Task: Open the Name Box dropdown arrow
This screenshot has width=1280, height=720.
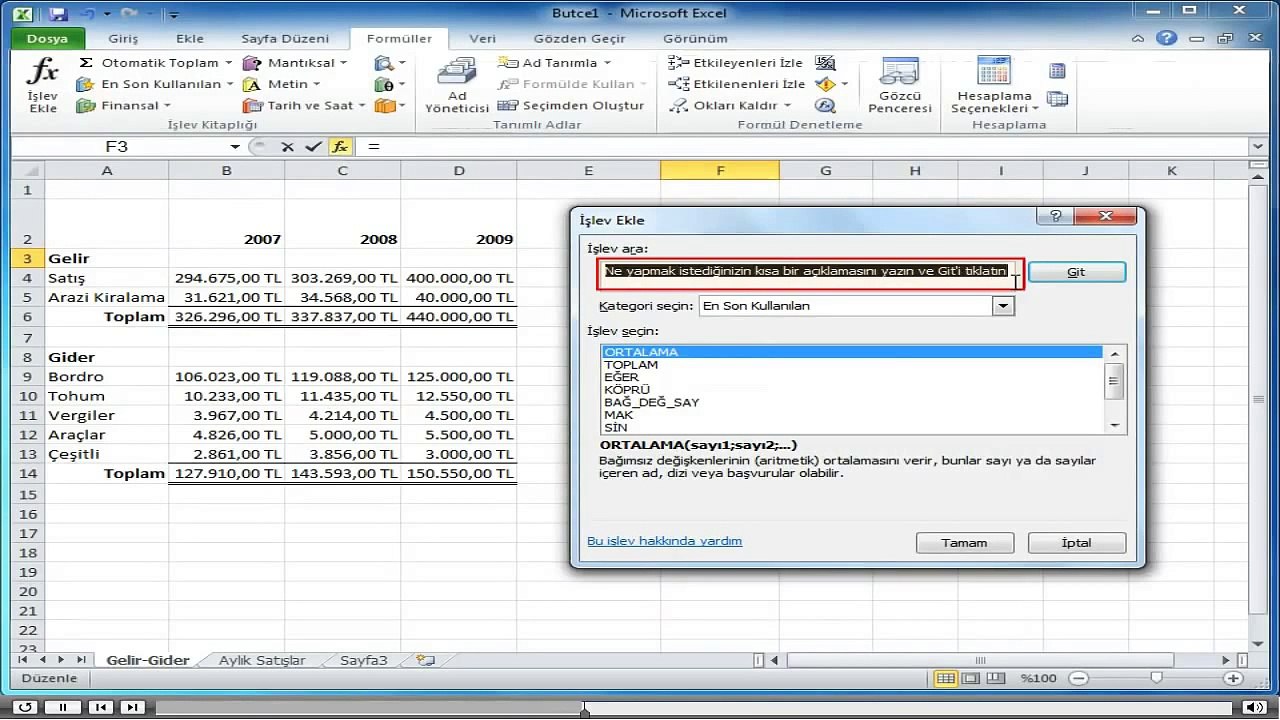Action: pyautogui.click(x=236, y=146)
